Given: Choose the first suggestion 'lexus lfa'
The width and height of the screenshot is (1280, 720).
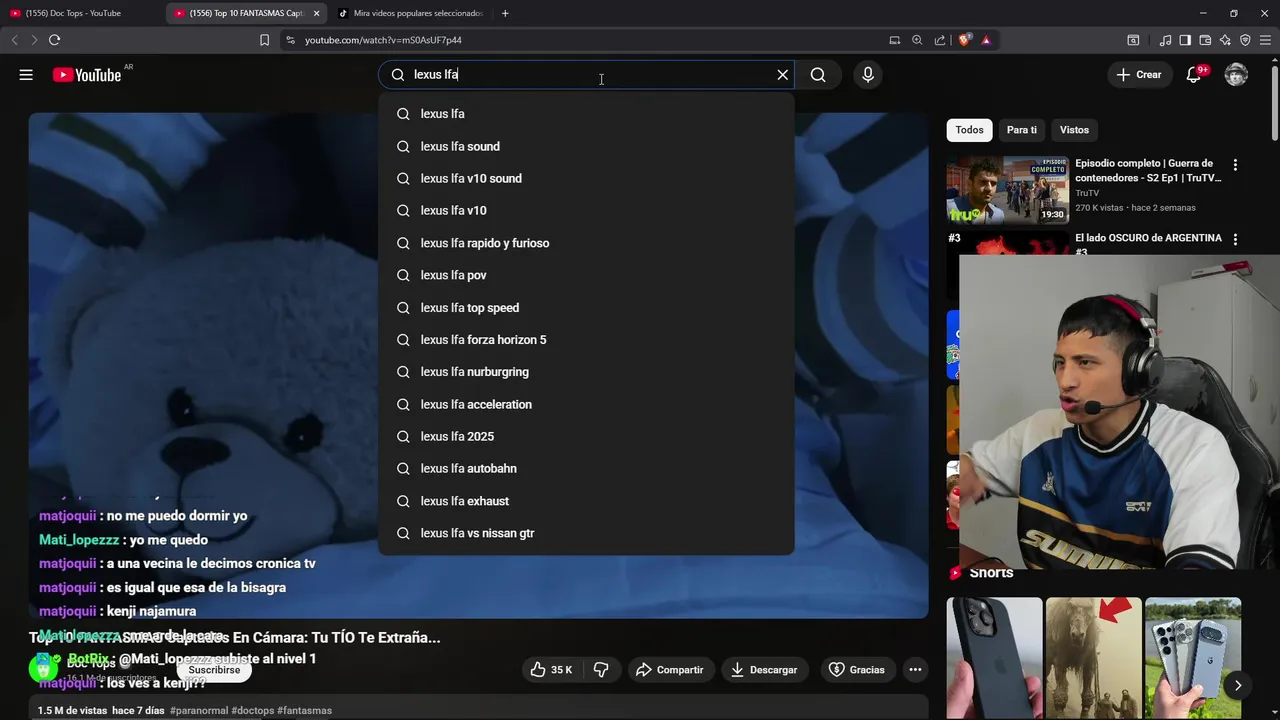Looking at the screenshot, I should click(x=586, y=114).
